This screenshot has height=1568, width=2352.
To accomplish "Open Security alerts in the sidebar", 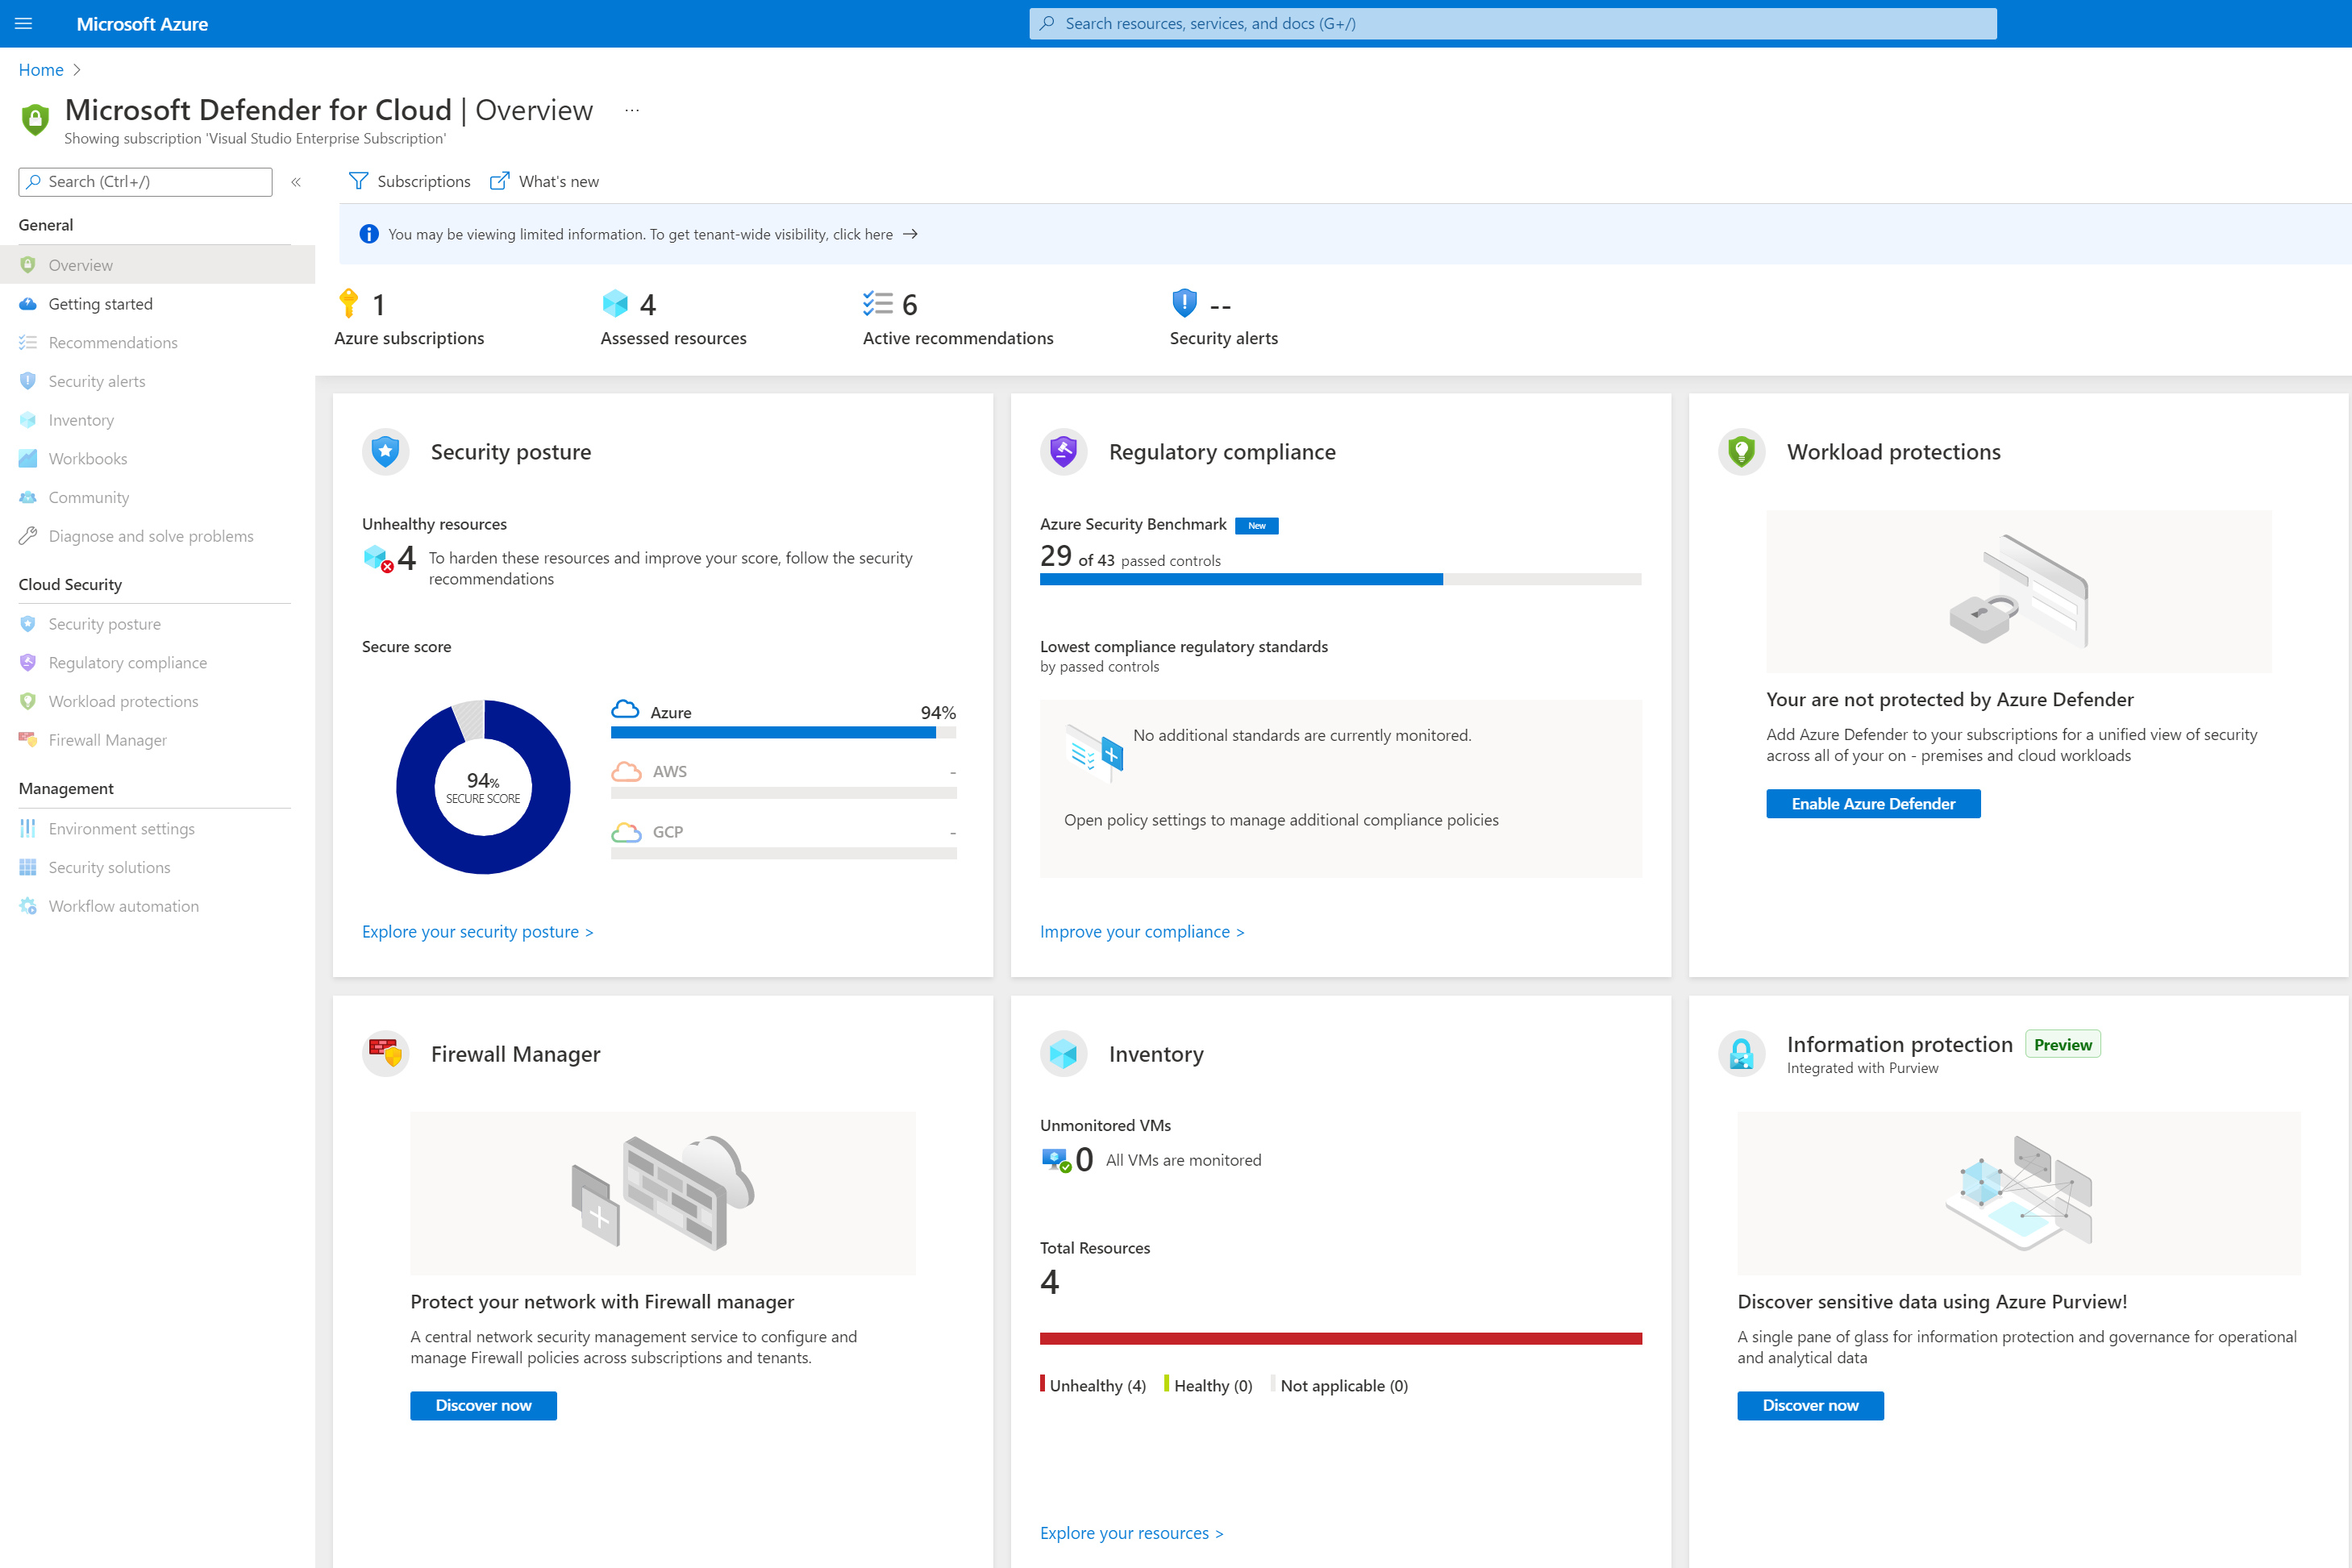I will pyautogui.click(x=97, y=381).
